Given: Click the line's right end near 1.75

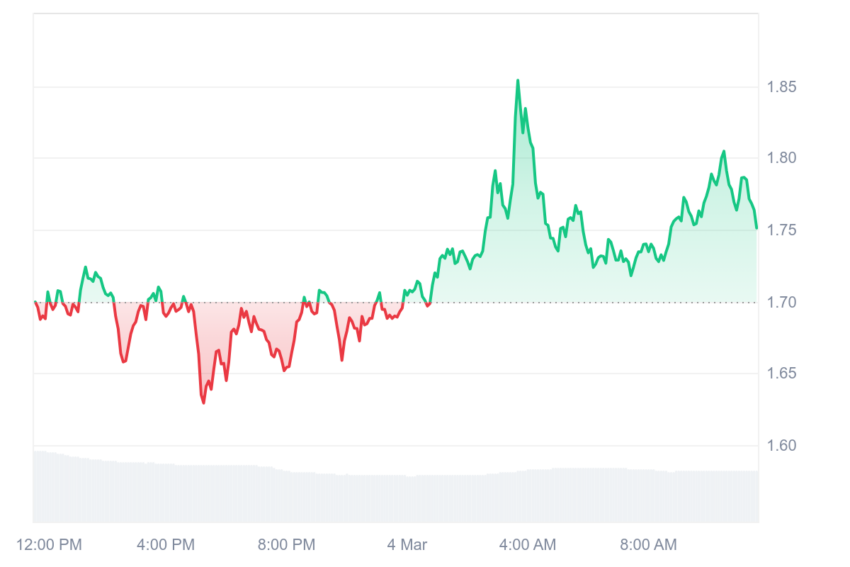Looking at the screenshot, I should [x=756, y=228].
